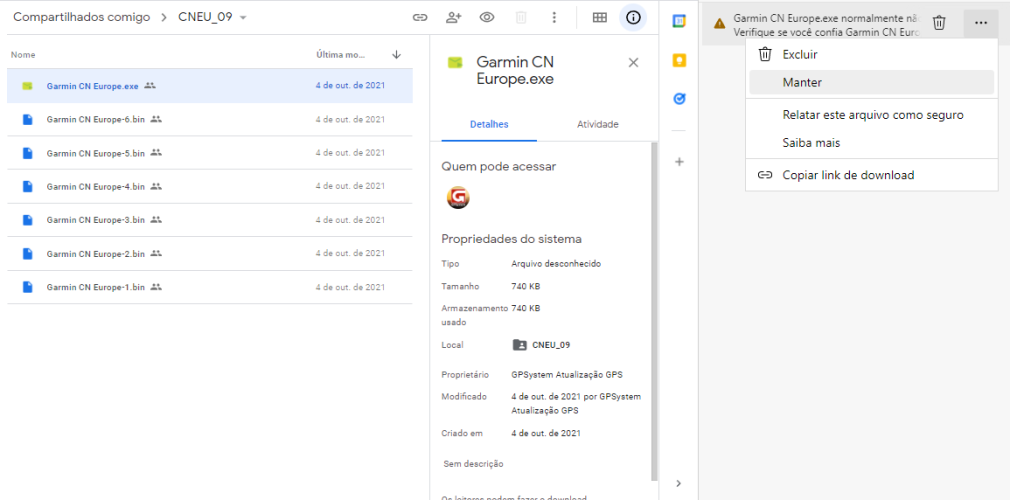Switch to grid layout view
The width and height of the screenshot is (1010, 500).
pos(600,18)
